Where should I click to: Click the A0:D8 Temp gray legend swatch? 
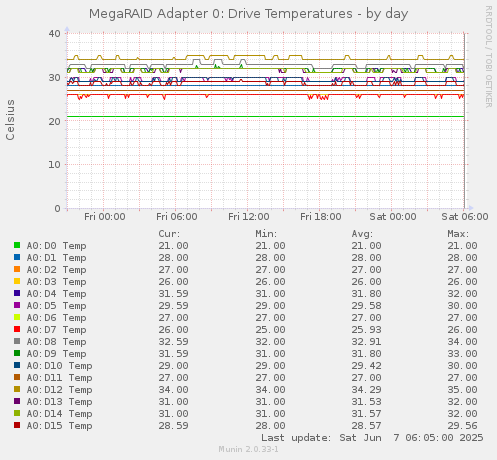17,341
